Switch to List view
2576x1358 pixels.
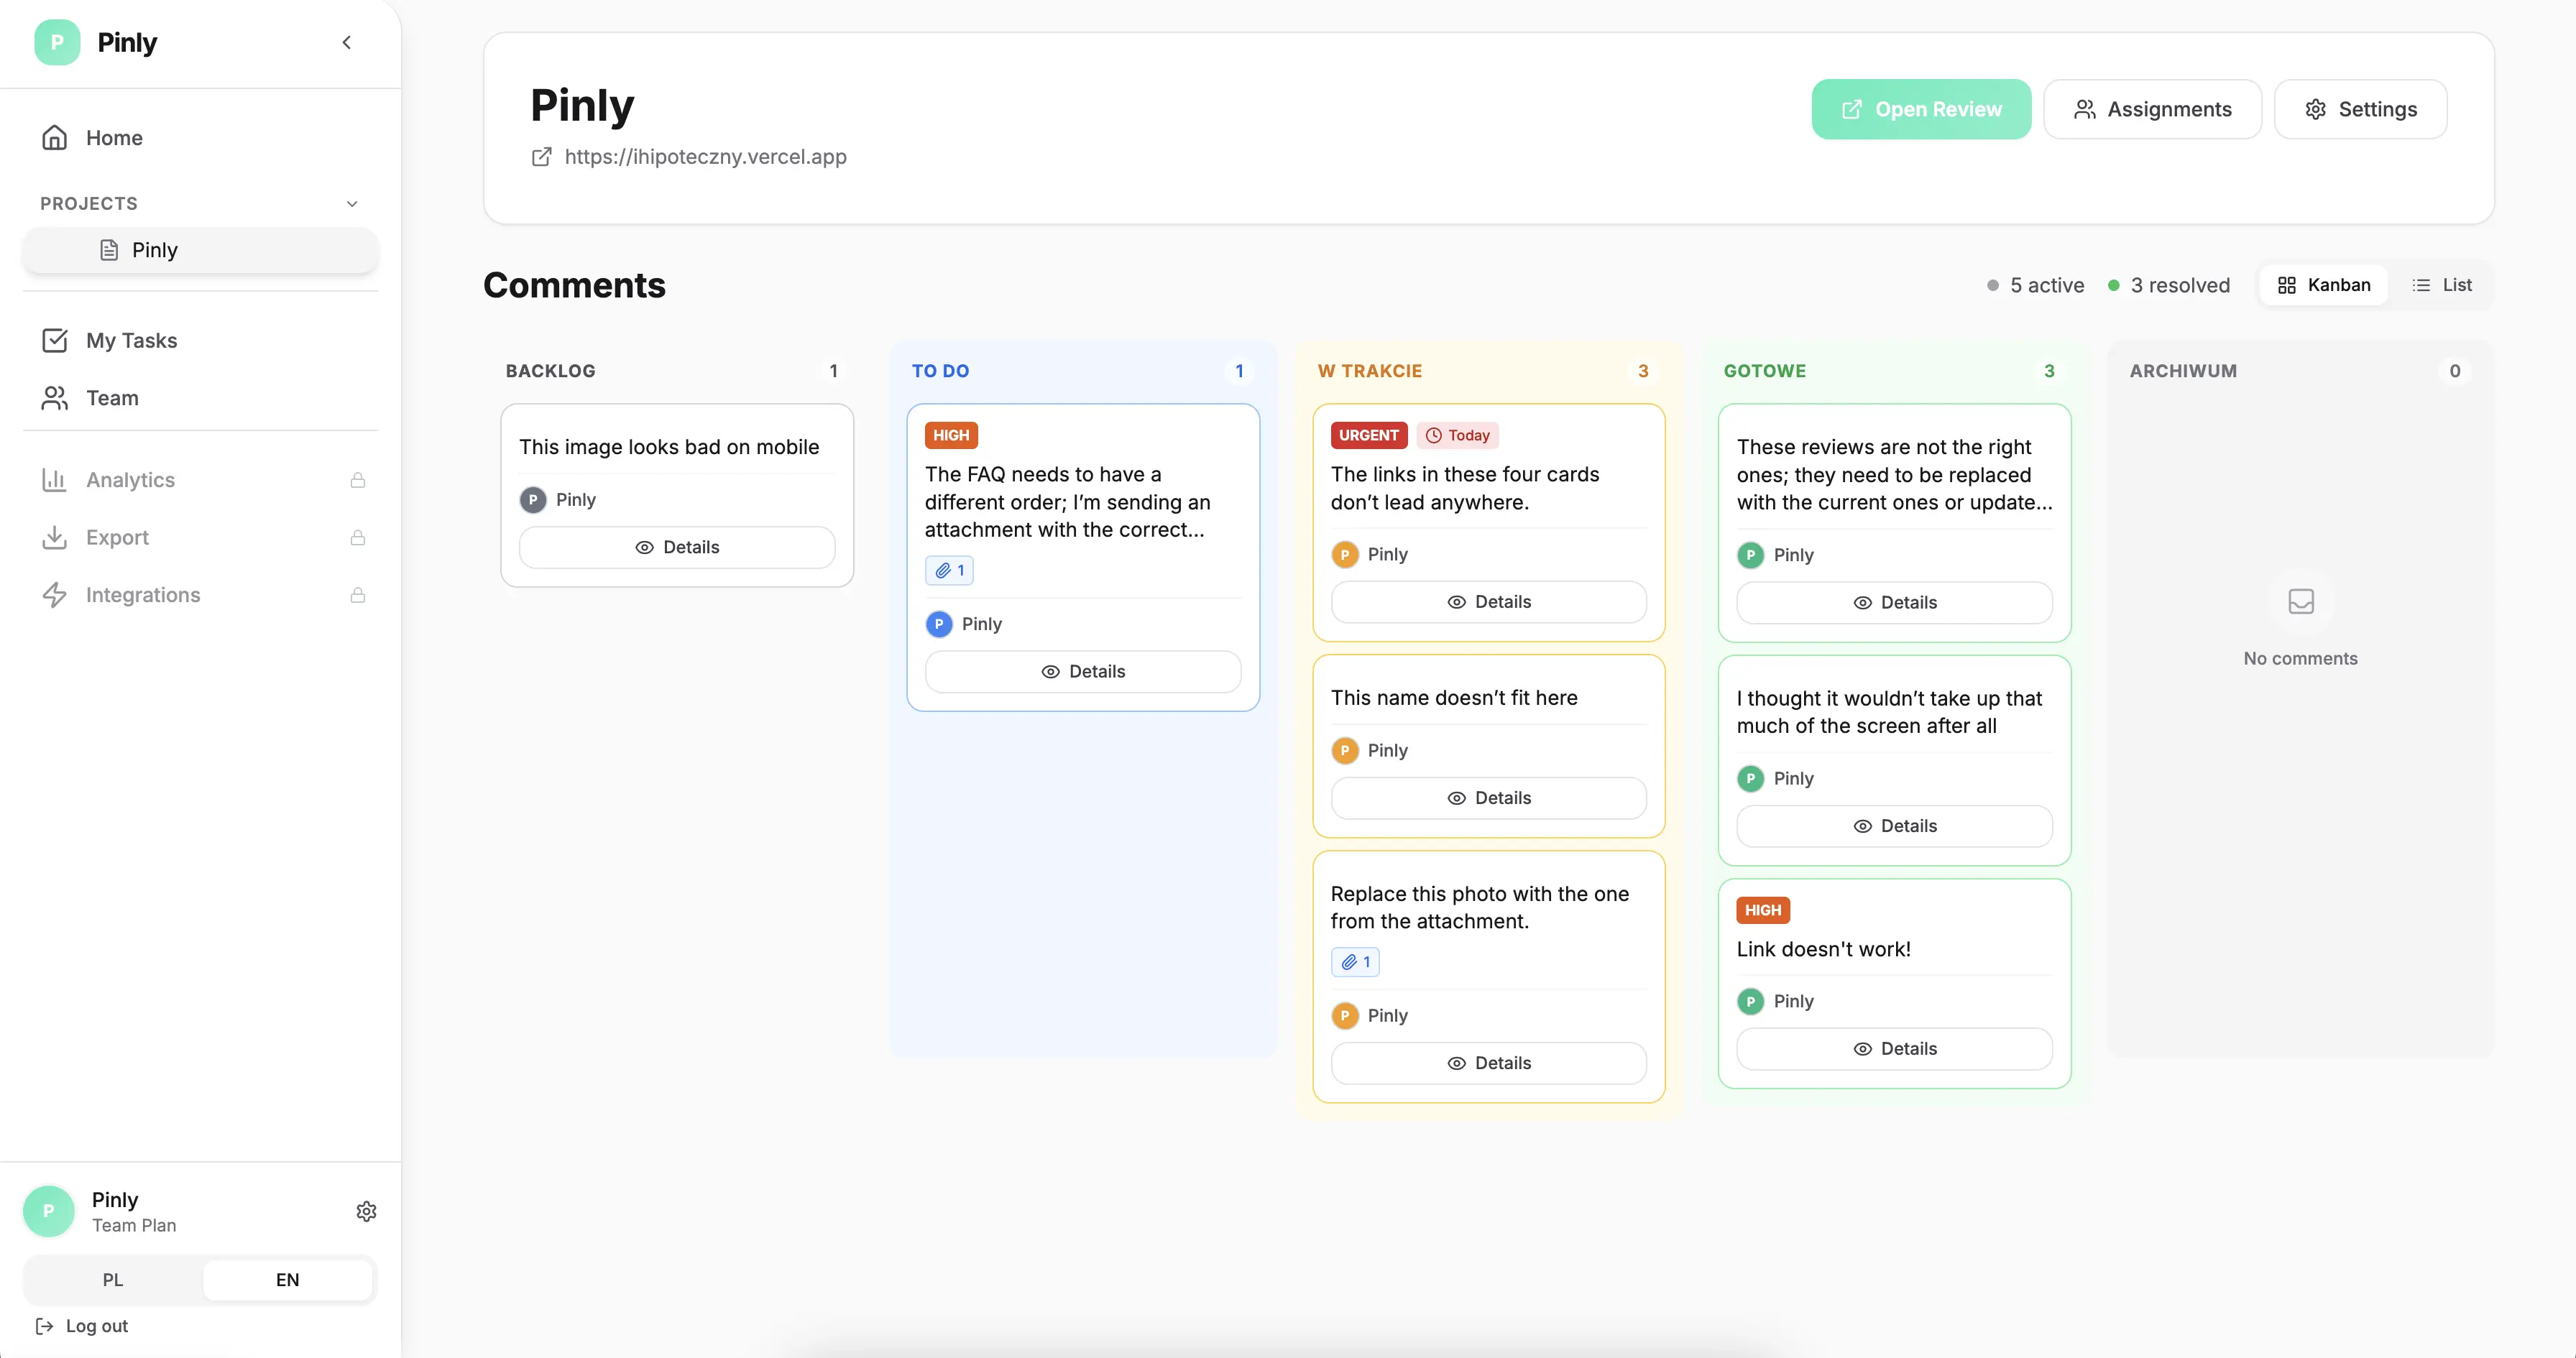tap(2443, 284)
